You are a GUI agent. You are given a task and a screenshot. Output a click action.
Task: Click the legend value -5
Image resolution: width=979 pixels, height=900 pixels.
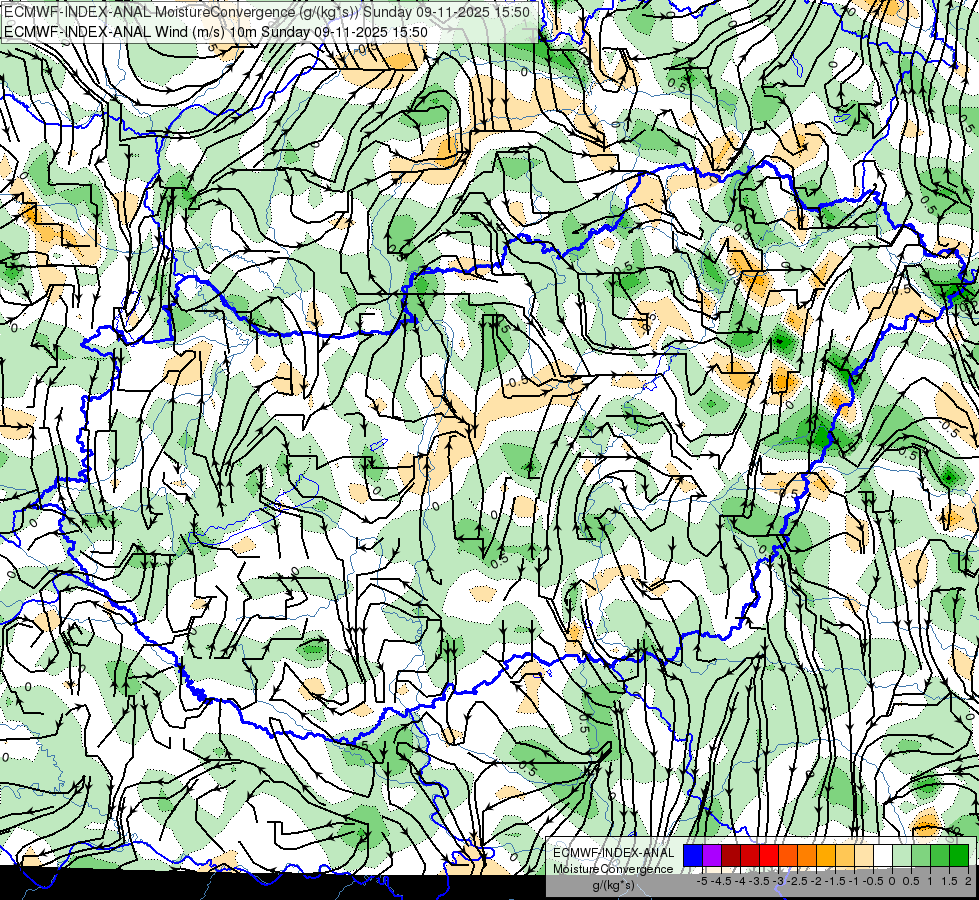click(702, 881)
